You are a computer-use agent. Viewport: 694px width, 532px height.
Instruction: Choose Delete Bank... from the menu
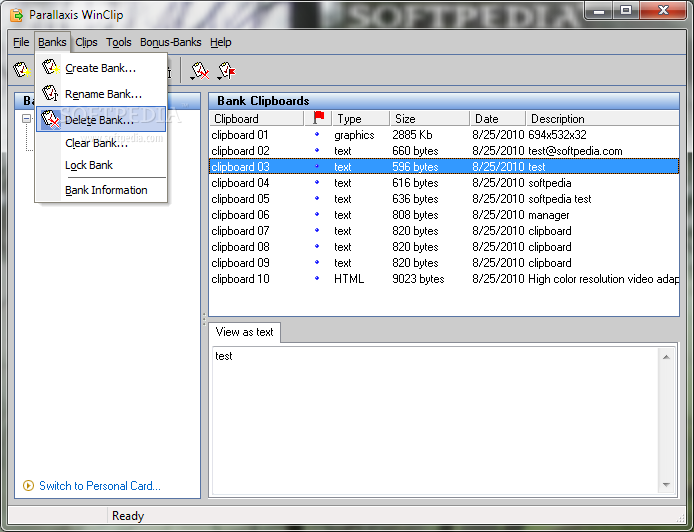pyautogui.click(x=101, y=120)
